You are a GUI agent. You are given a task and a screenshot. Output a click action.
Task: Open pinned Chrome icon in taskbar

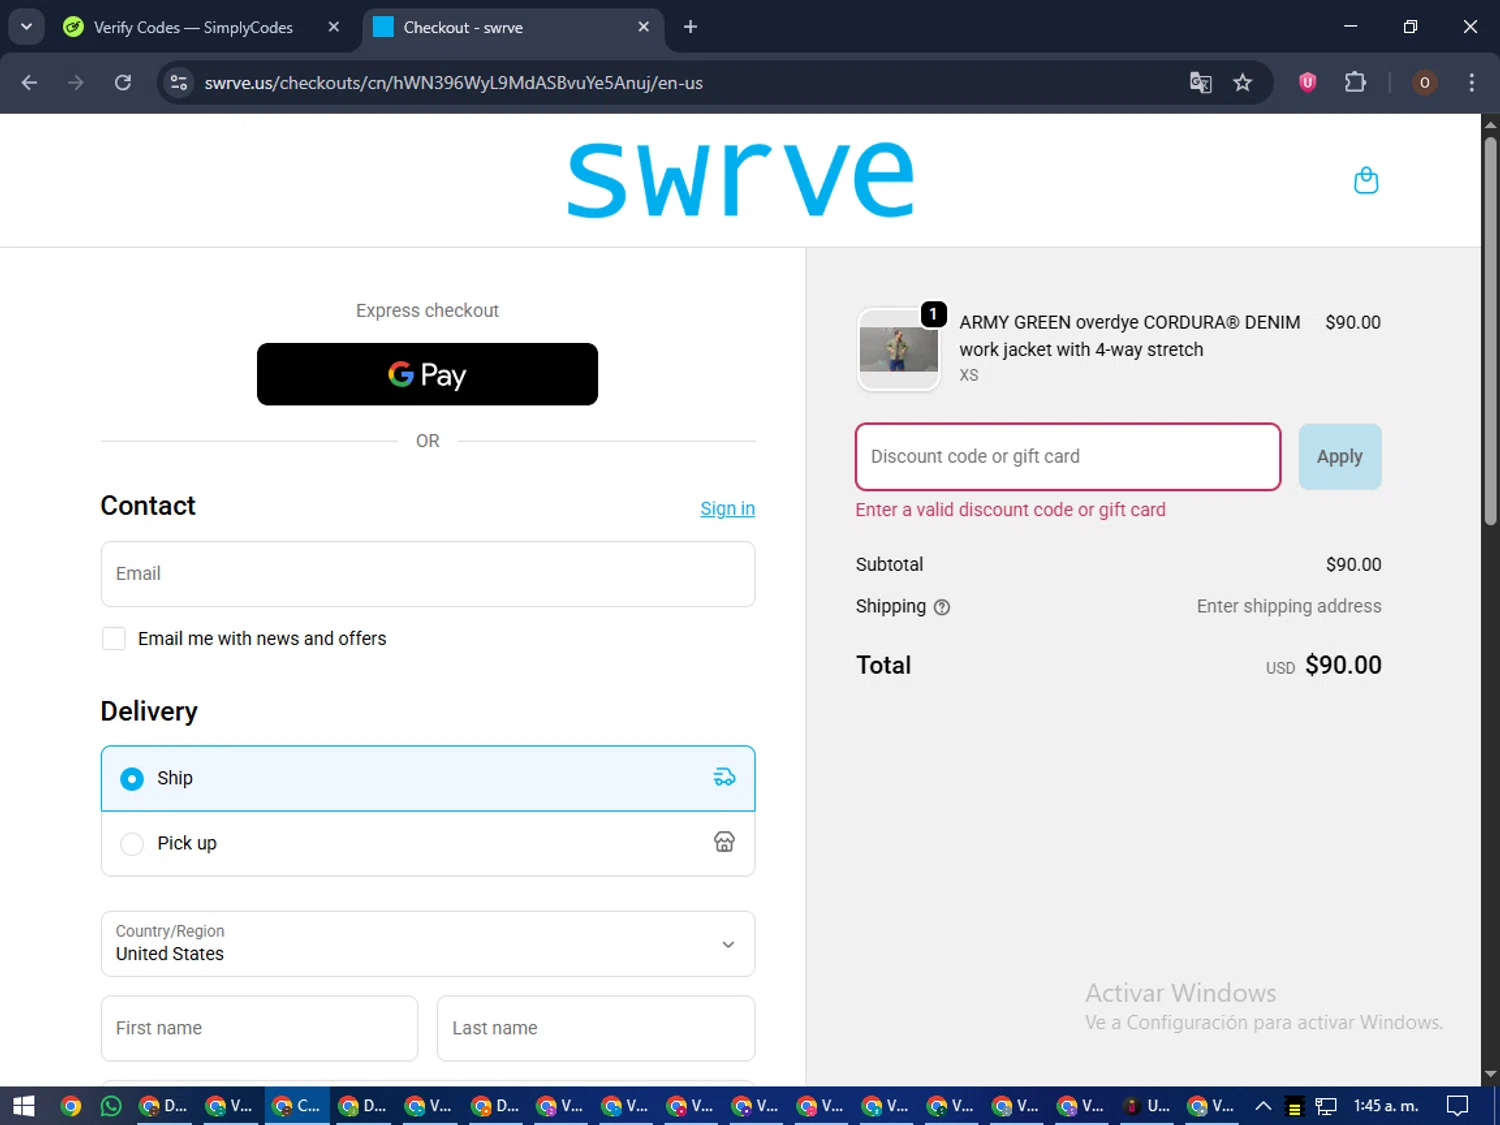click(70, 1105)
